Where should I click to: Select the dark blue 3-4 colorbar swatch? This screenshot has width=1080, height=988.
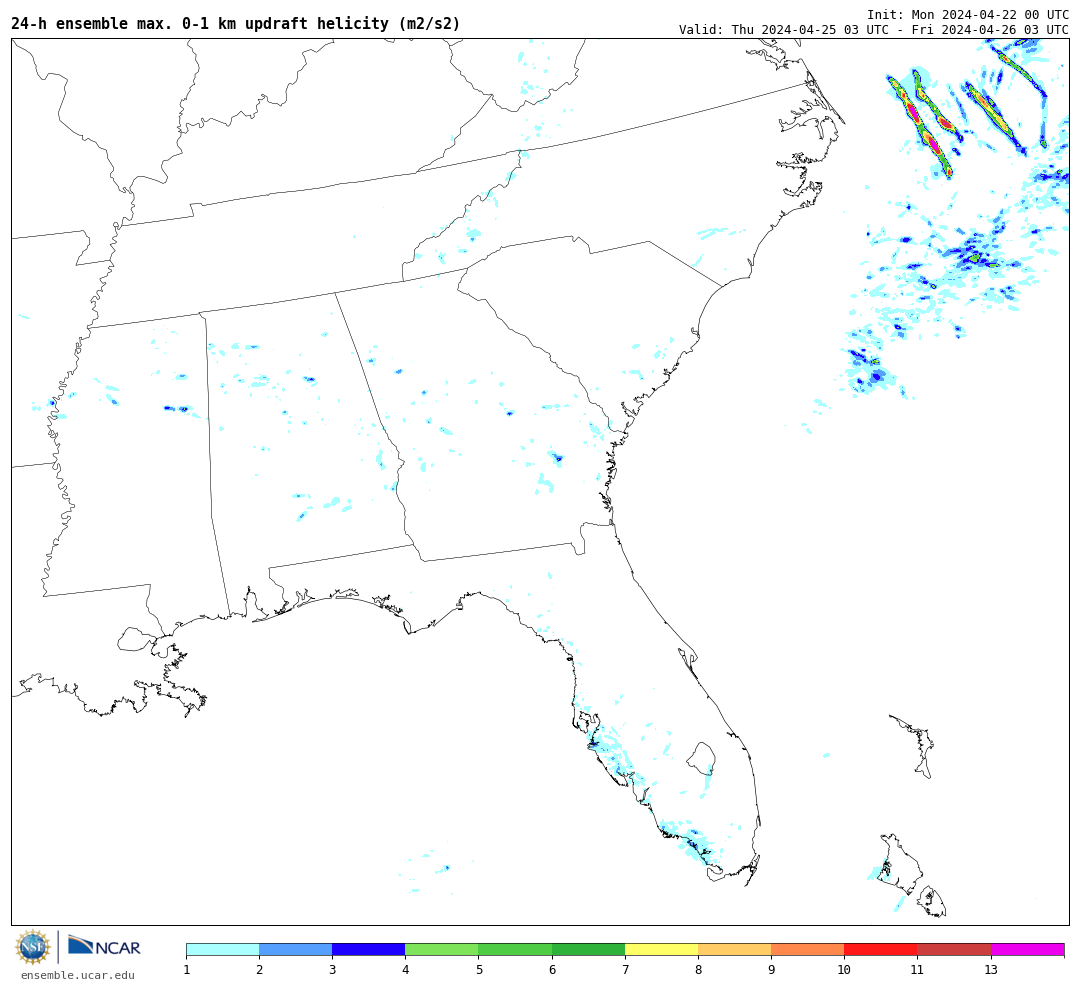369,950
